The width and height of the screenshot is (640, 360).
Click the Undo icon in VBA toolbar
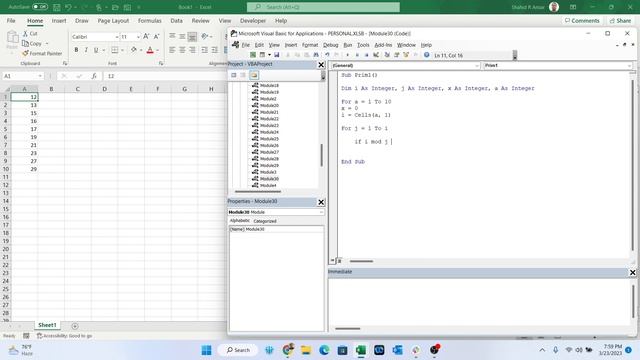click(327, 55)
